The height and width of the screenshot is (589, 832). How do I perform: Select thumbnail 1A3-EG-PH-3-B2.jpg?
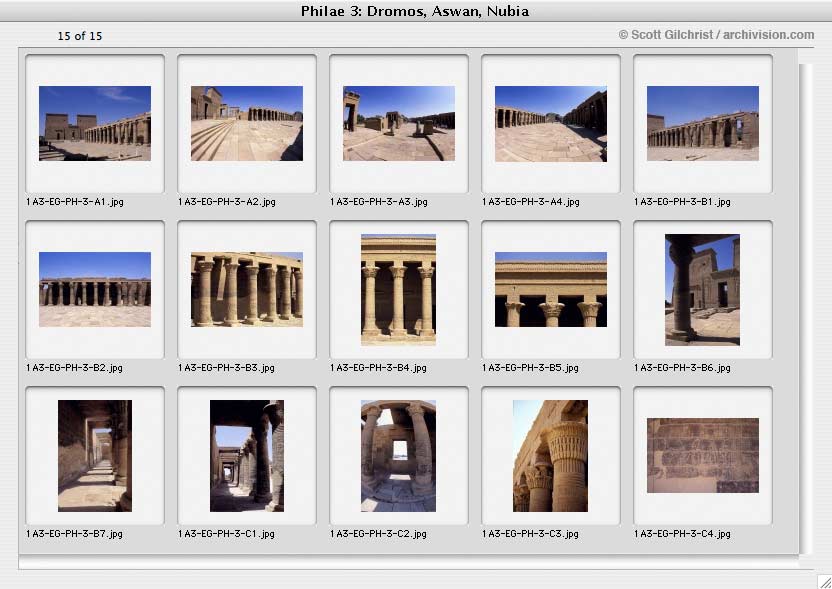[95, 289]
